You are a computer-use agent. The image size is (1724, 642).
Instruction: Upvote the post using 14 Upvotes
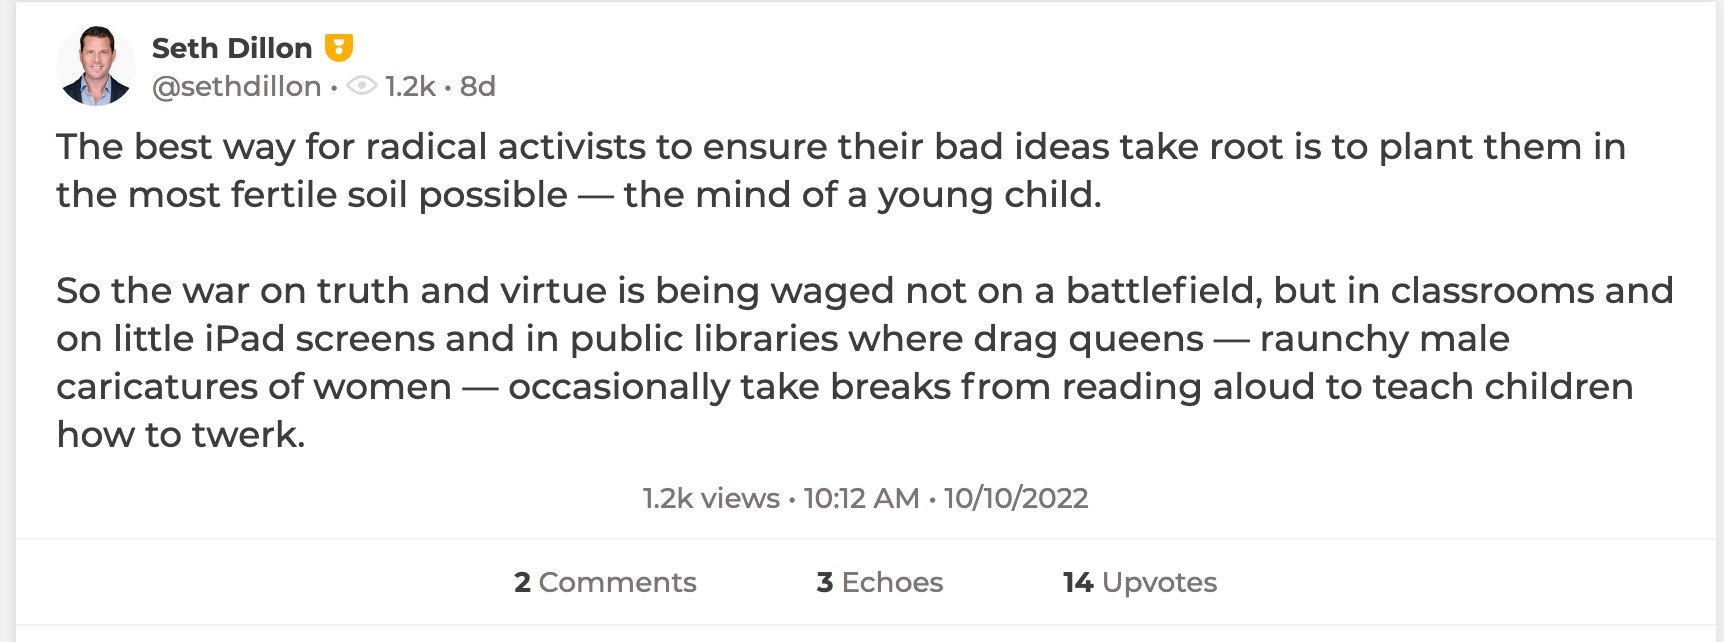coord(1138,582)
